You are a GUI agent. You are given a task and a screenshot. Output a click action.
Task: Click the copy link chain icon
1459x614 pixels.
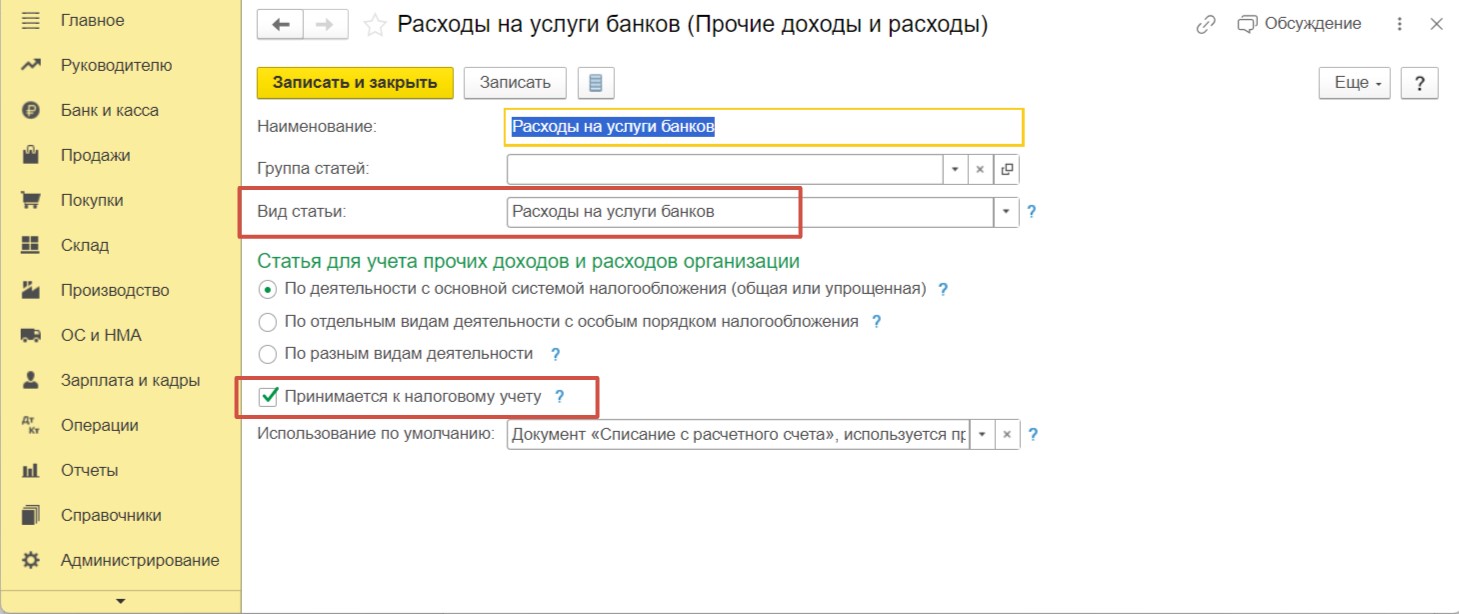point(1206,25)
